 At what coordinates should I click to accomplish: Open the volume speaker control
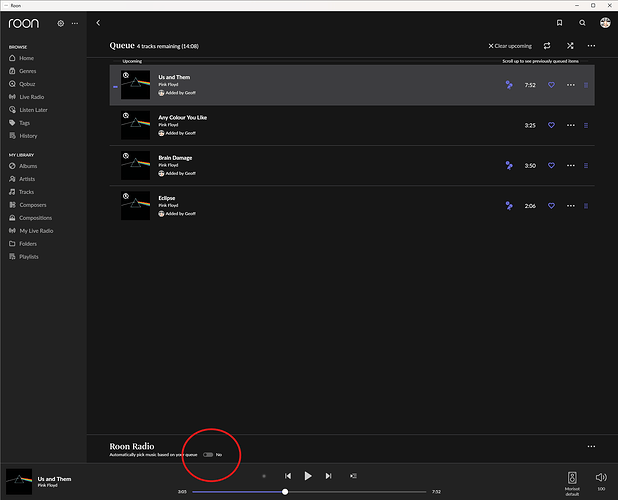pos(601,478)
